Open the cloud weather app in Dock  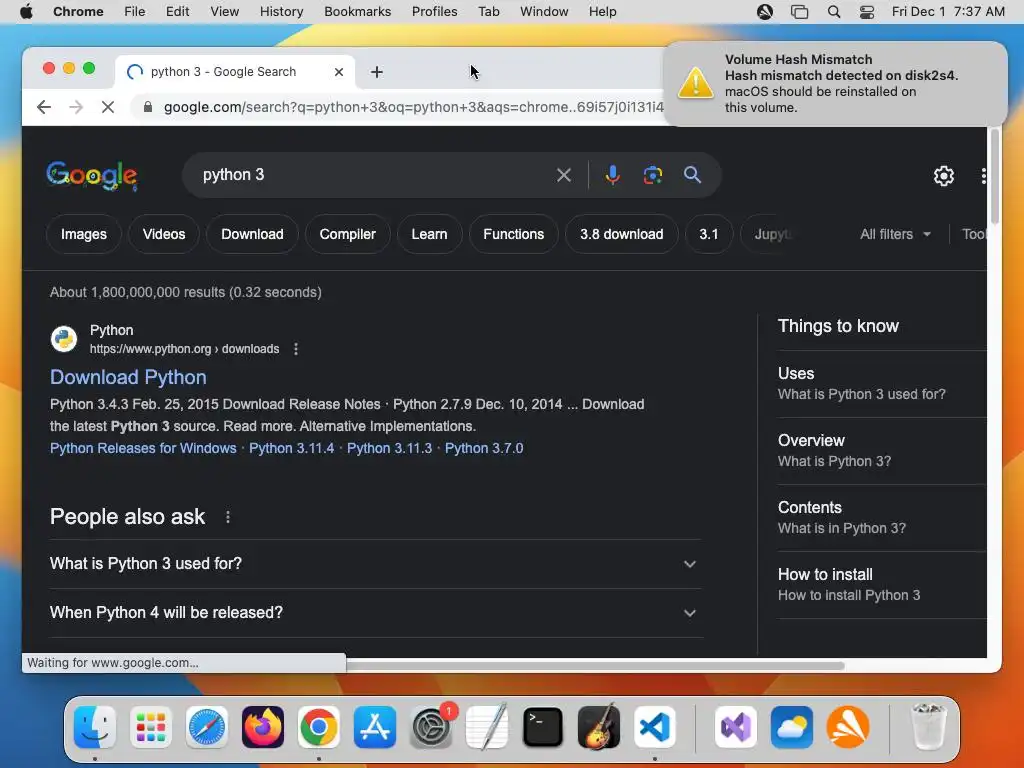[792, 727]
